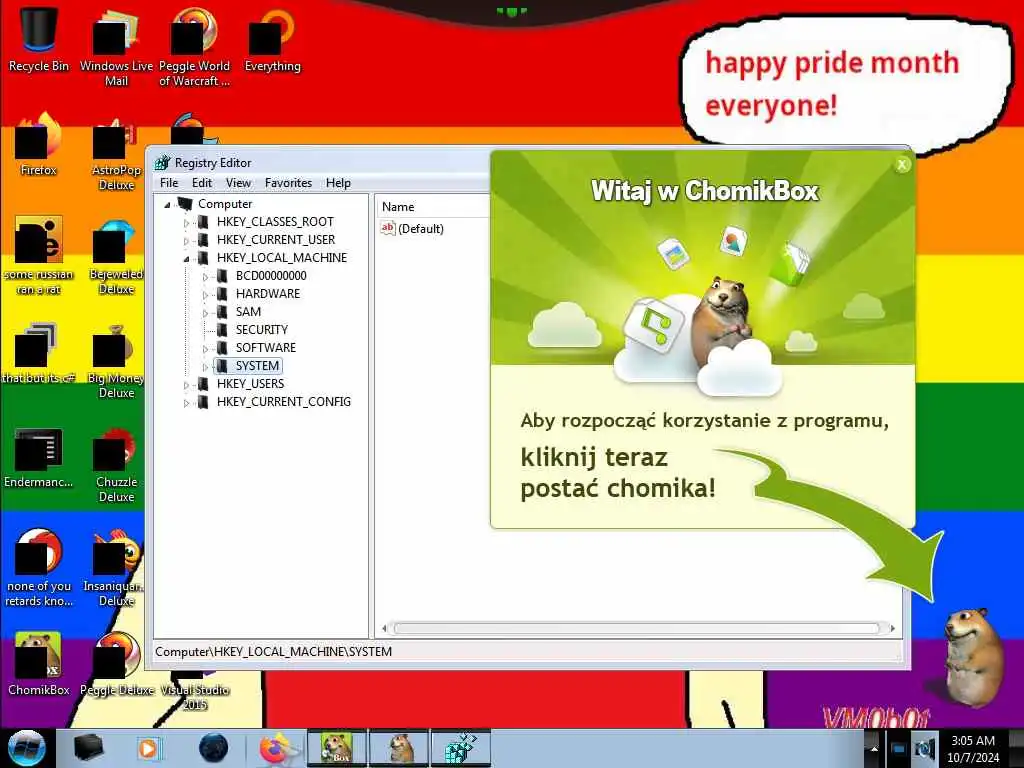
Task: Collapse the Computer root node
Action: (x=167, y=204)
